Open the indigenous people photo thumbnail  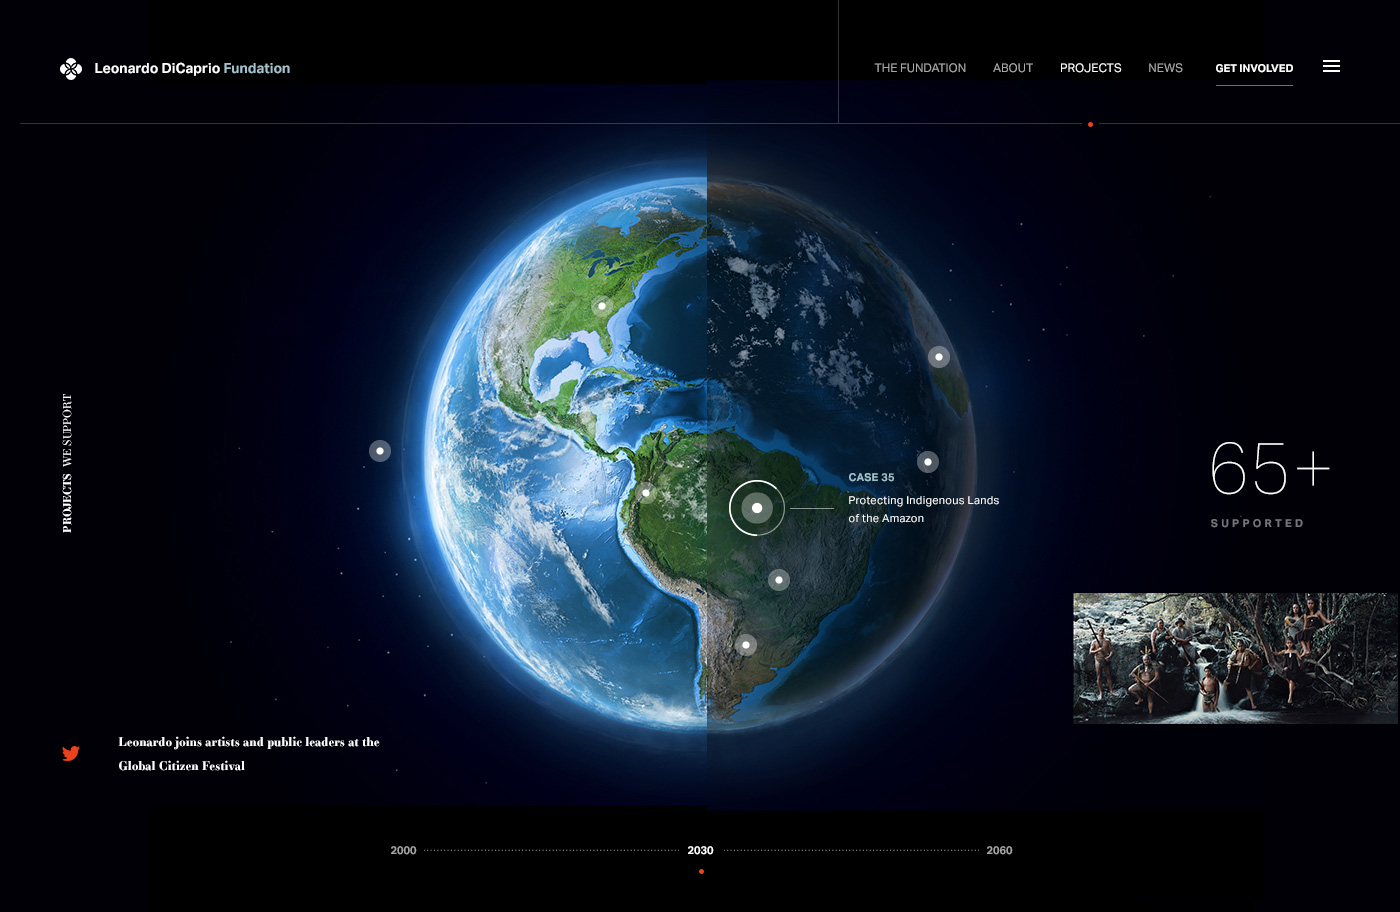(1235, 658)
